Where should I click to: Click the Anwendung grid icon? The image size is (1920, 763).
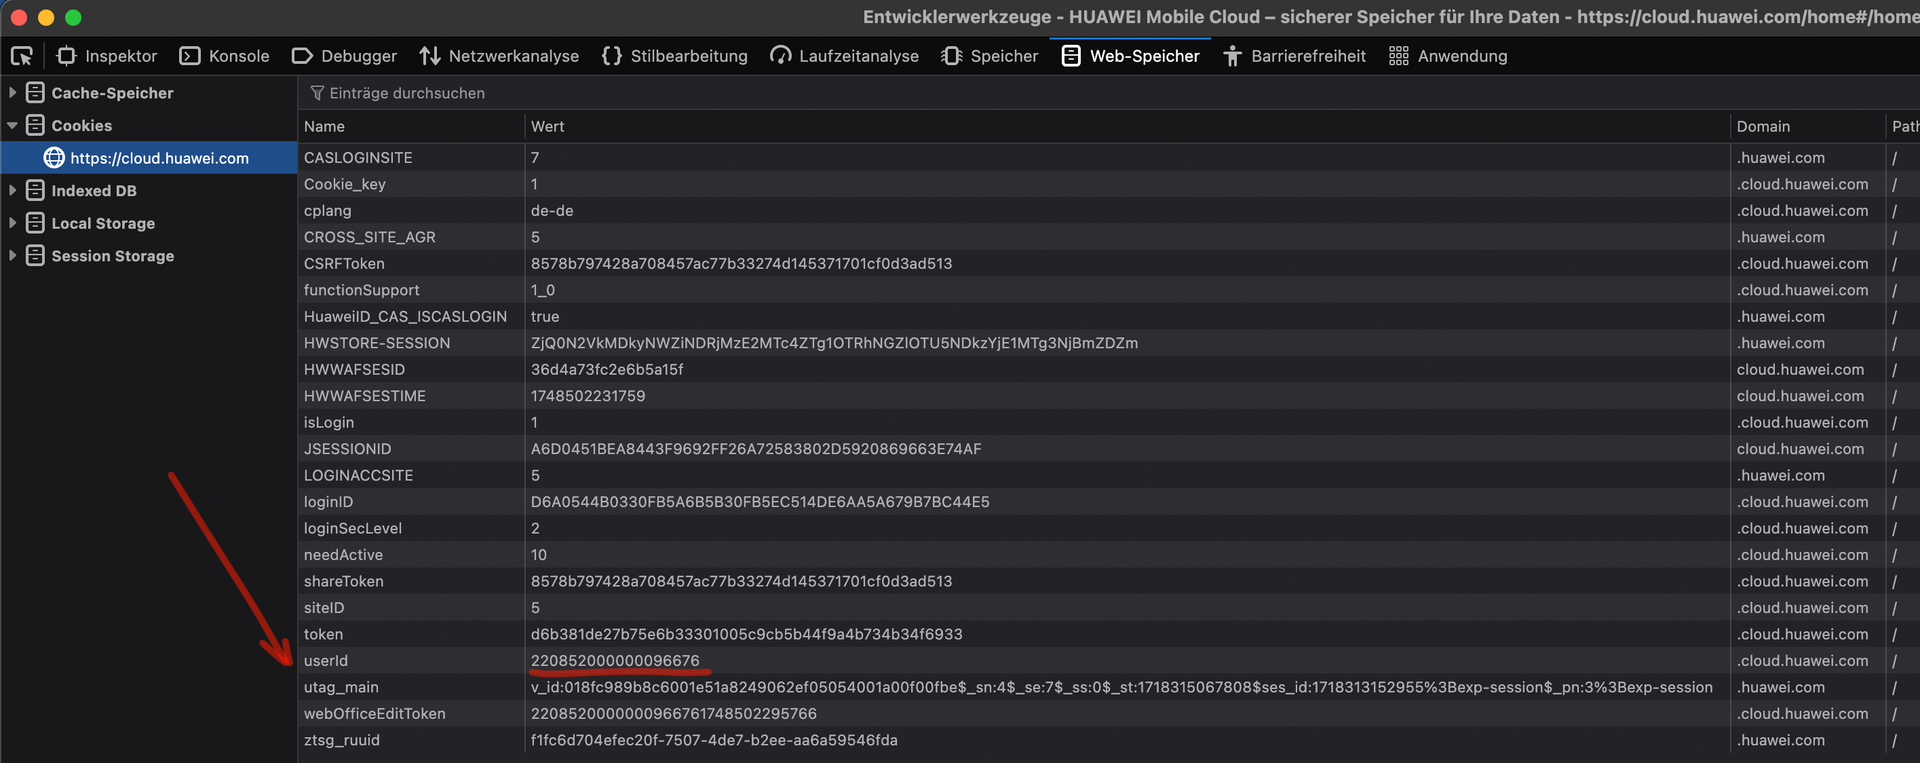tap(1398, 56)
